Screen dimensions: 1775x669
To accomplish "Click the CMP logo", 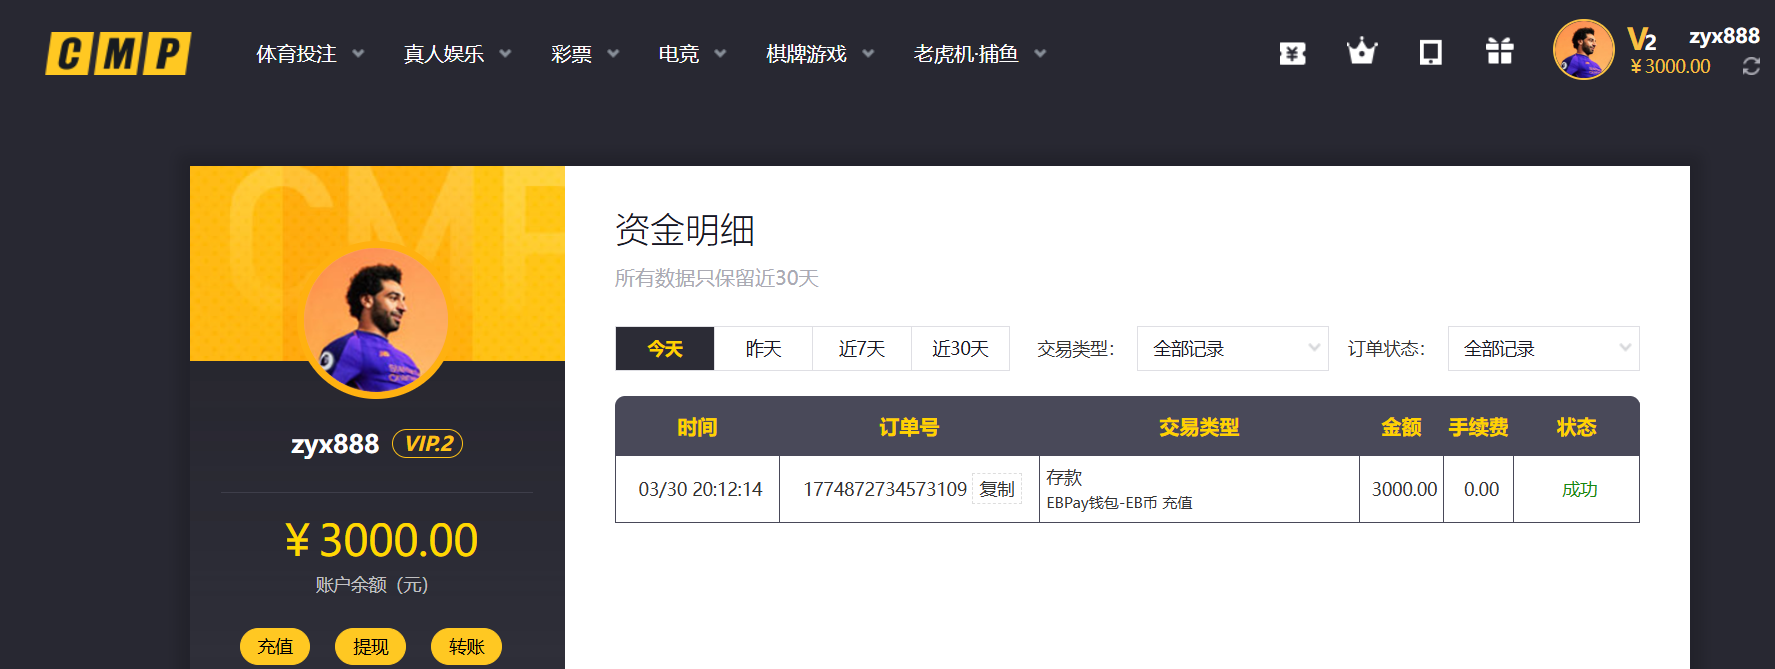I will tap(118, 54).
